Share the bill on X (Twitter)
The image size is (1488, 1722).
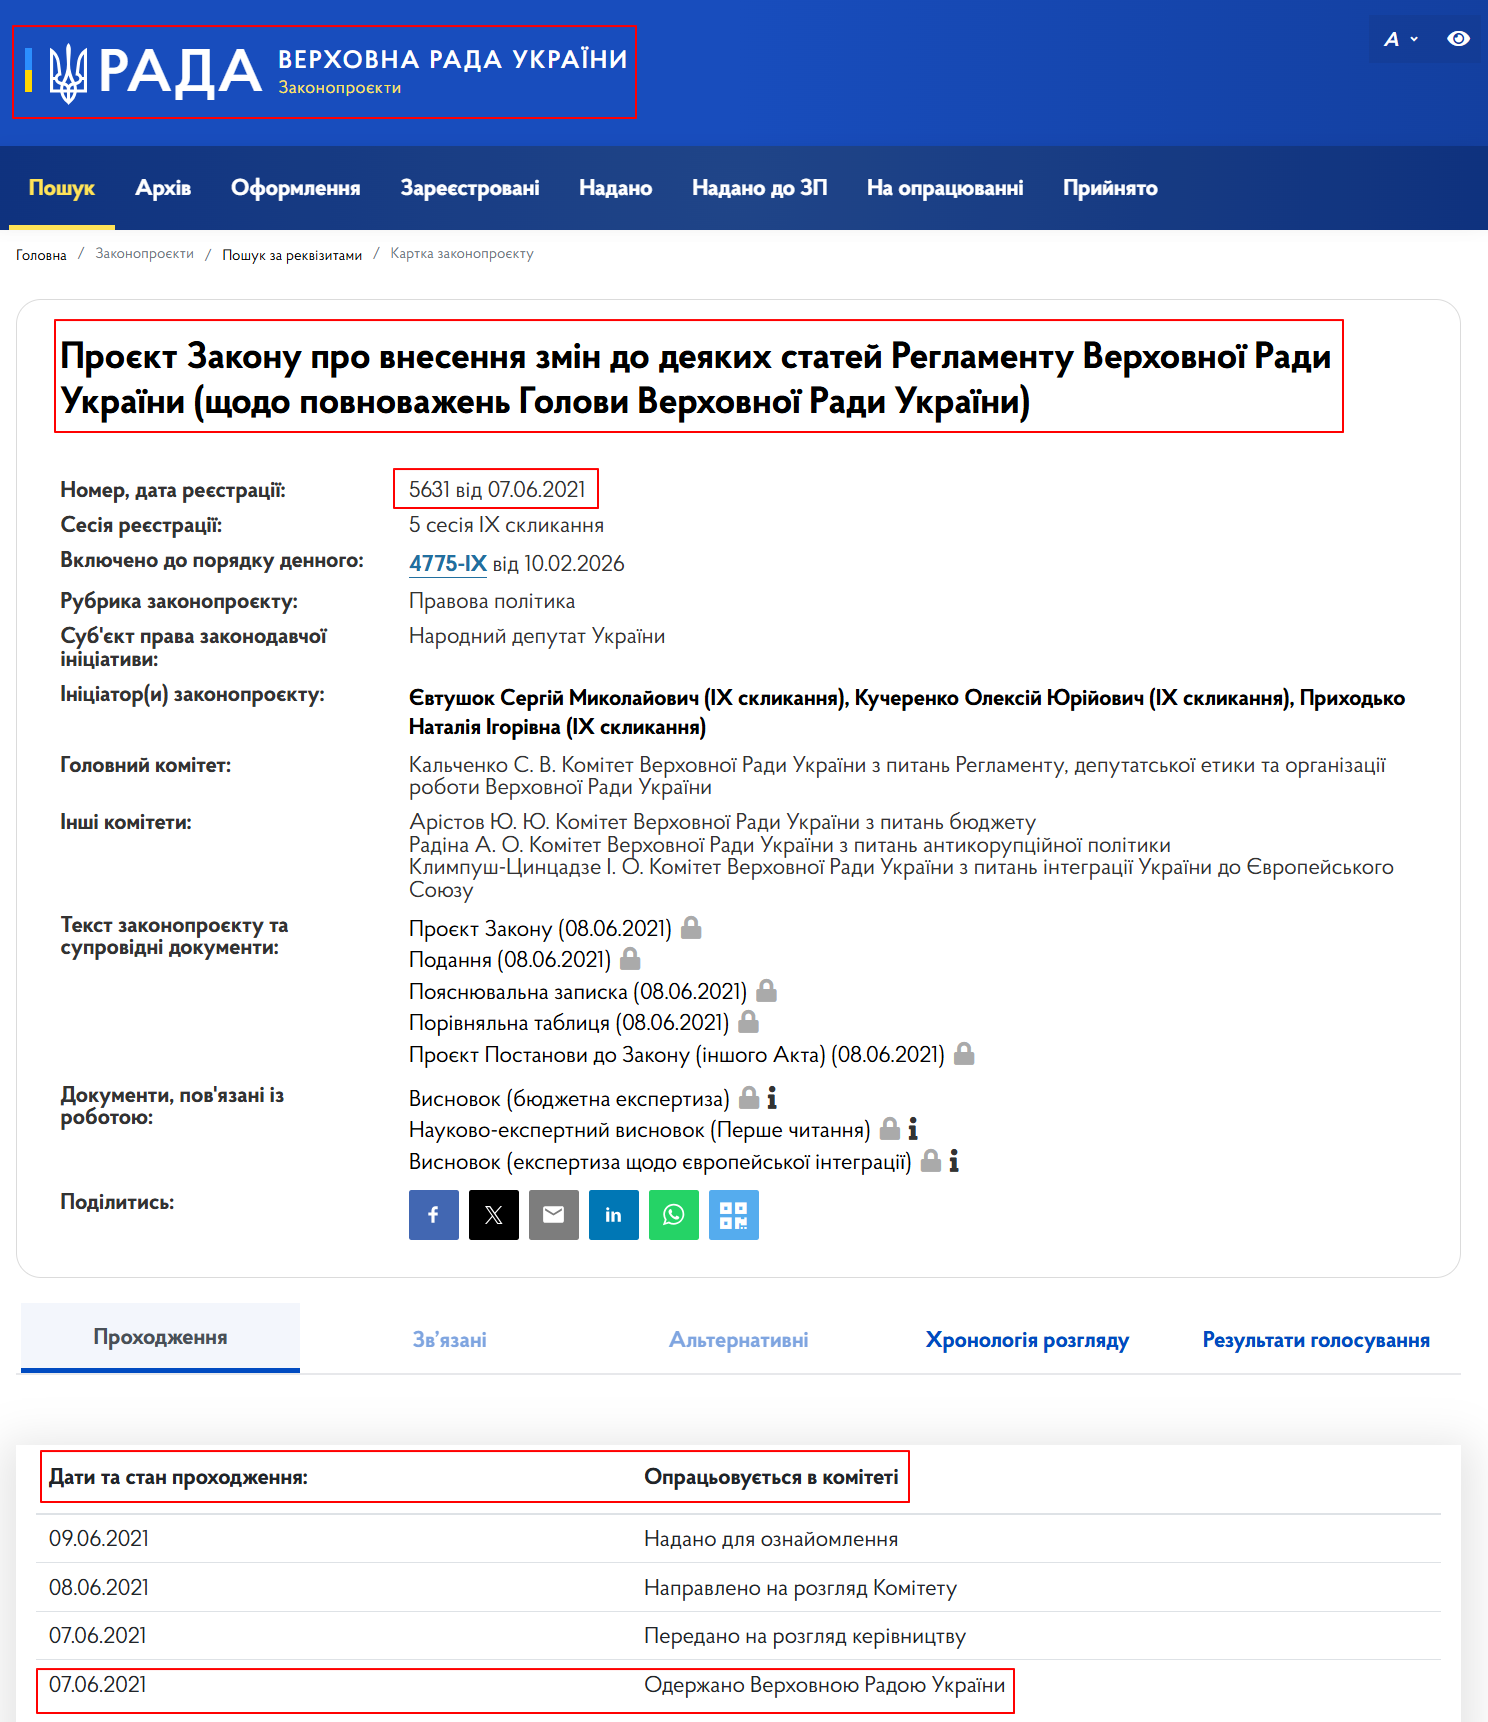[x=494, y=1215]
